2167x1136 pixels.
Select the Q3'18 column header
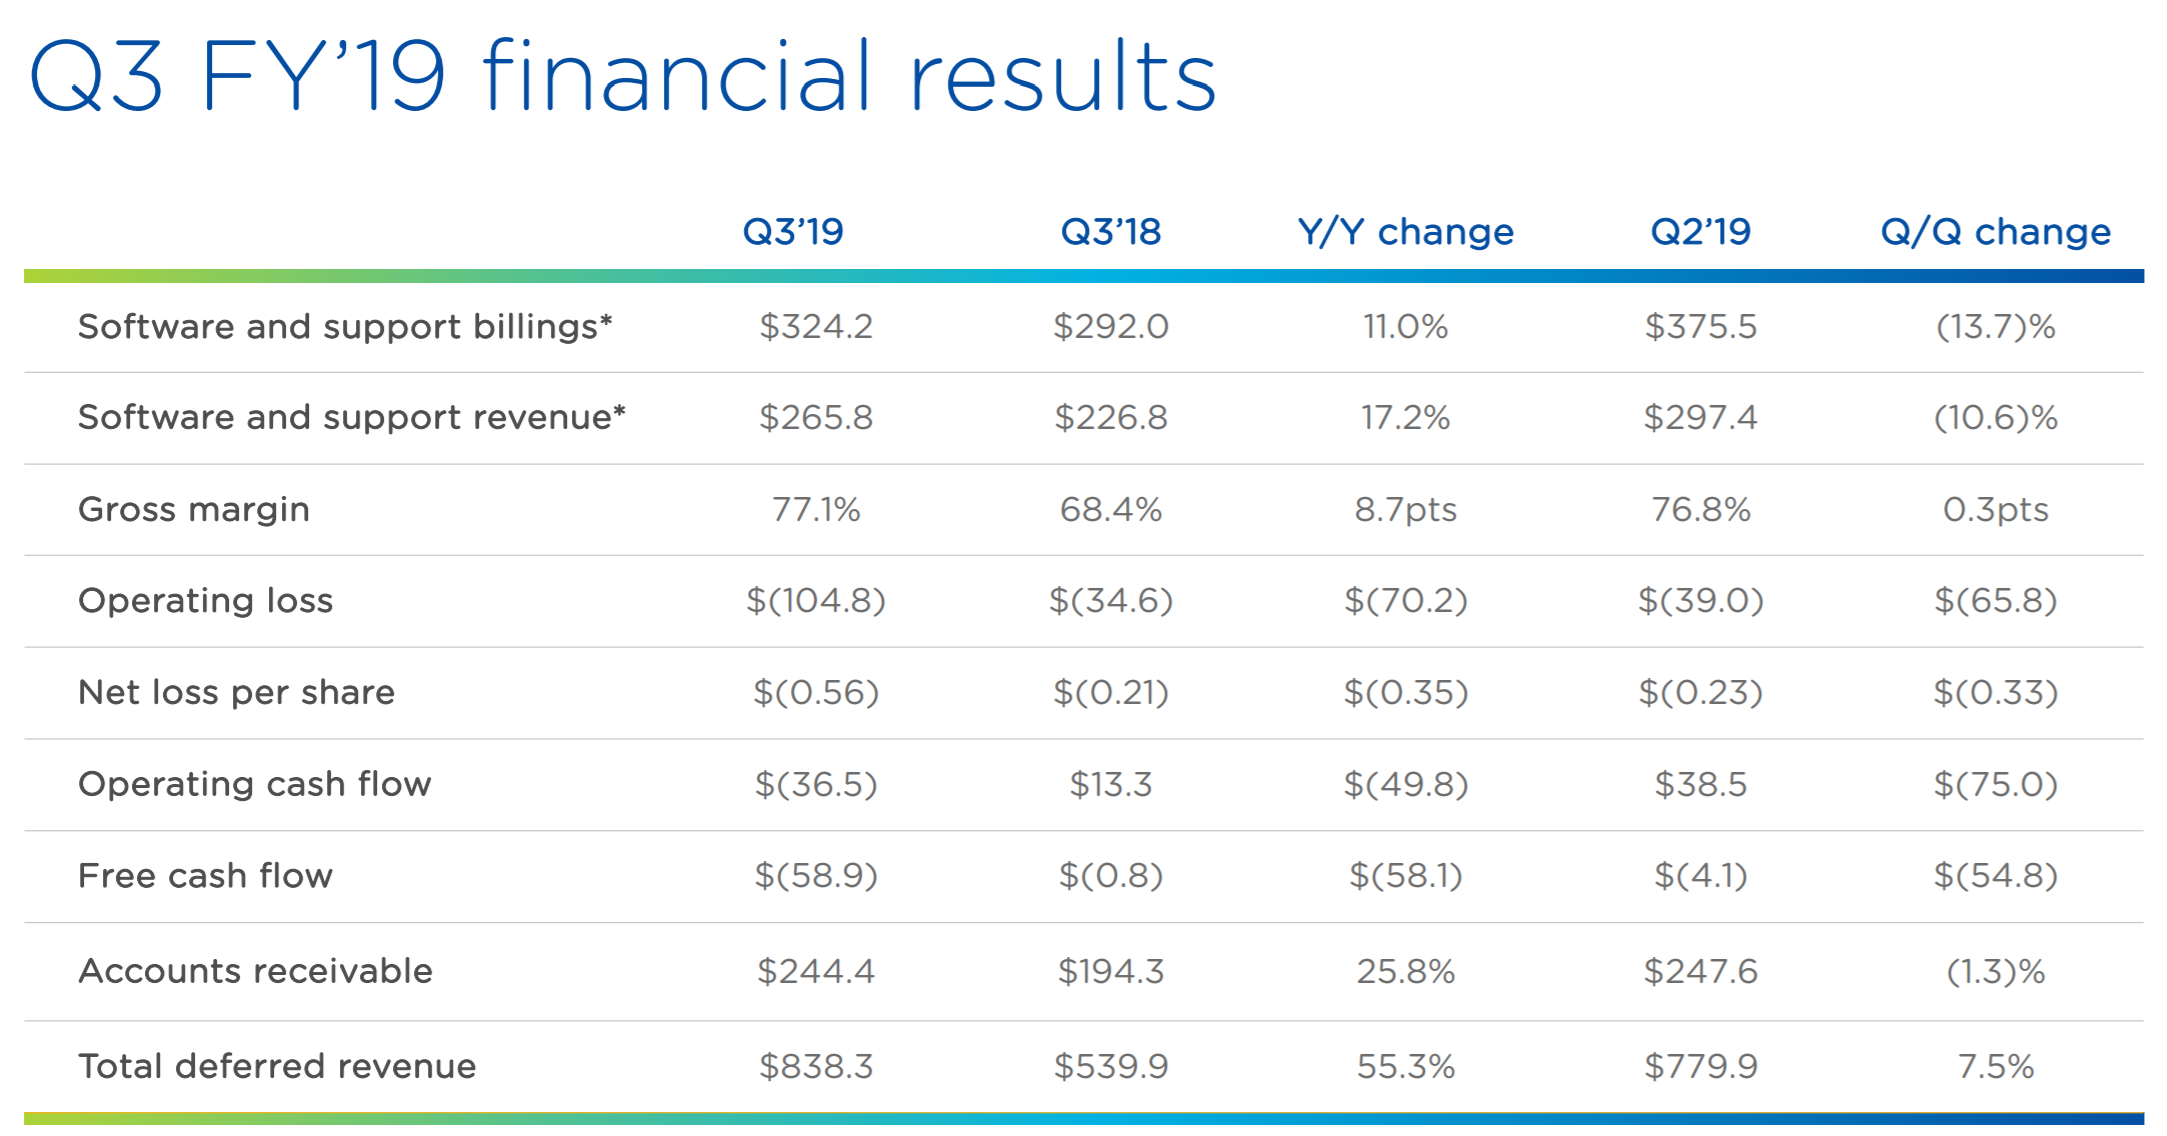point(1111,232)
